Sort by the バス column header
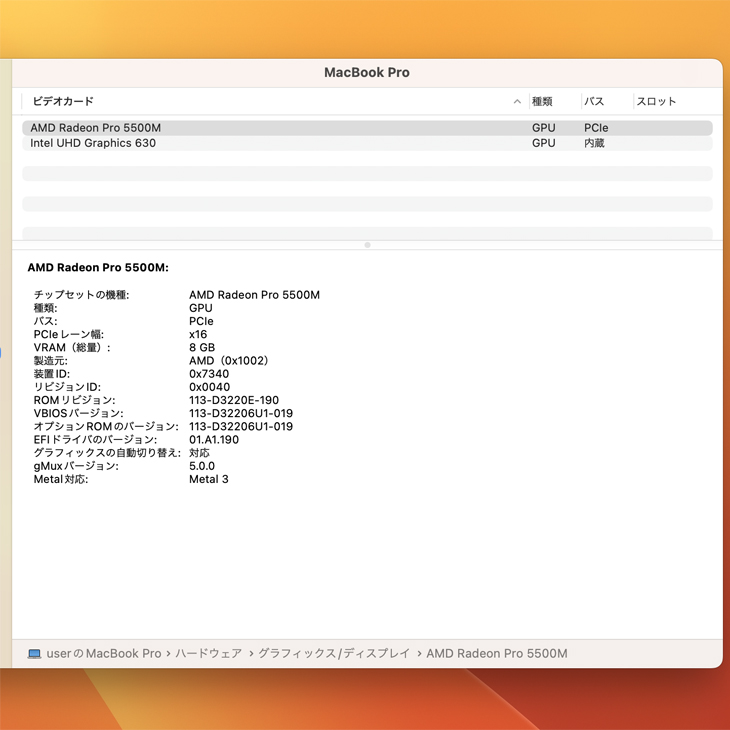730x730 pixels. (594, 102)
